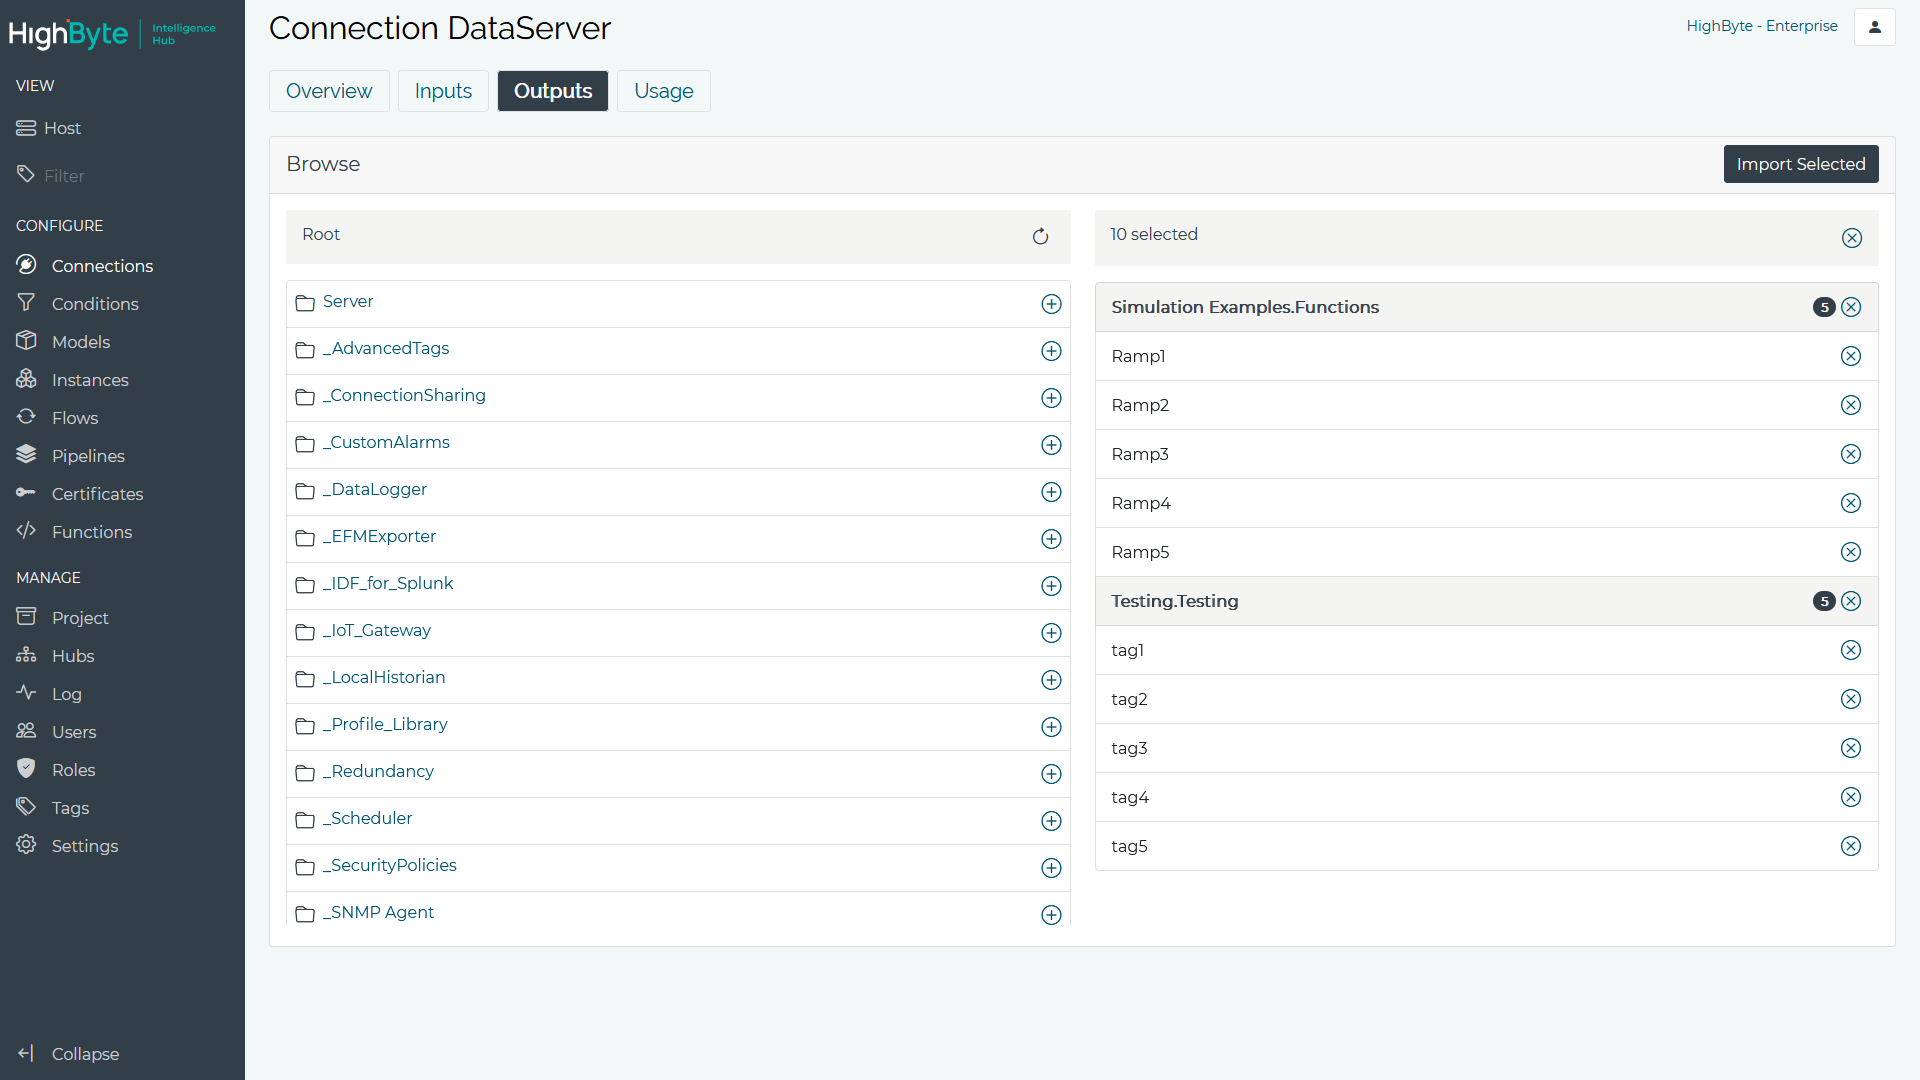This screenshot has height=1080, width=1920.
Task: Switch to the Inputs tab
Action: pos(443,91)
